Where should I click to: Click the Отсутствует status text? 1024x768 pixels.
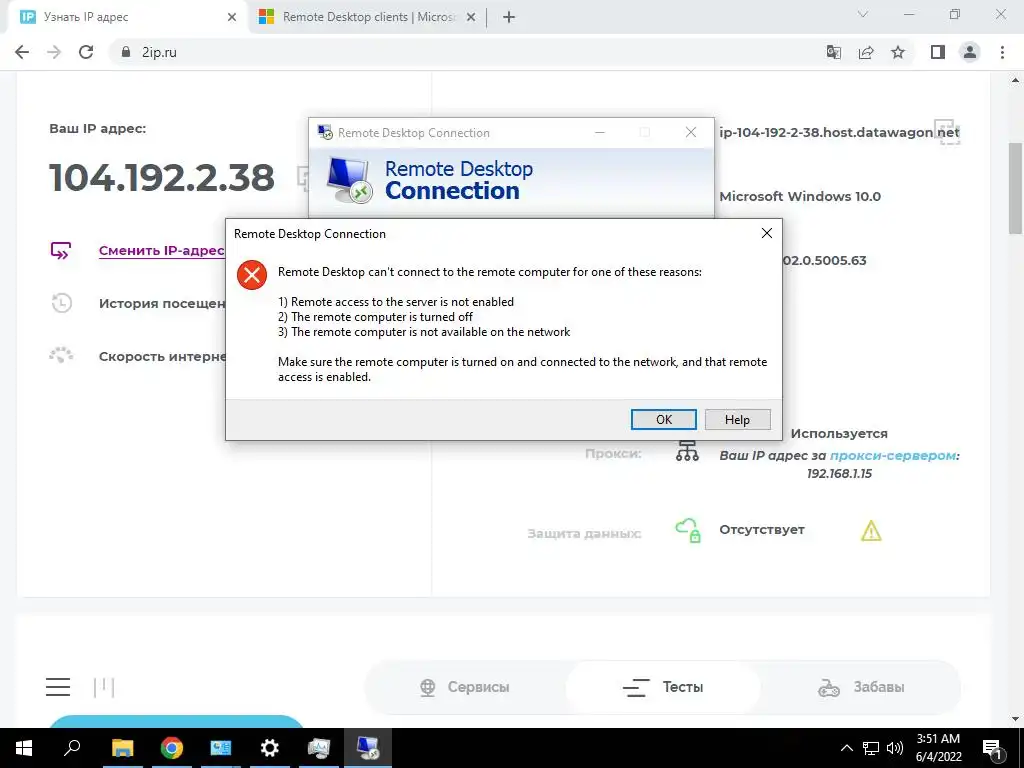(761, 530)
